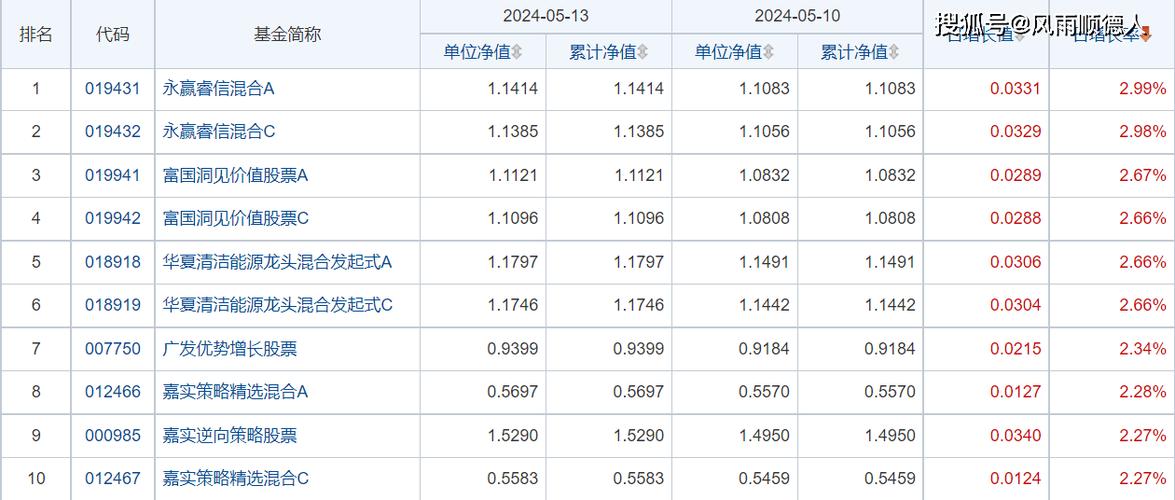Image resolution: width=1175 pixels, height=500 pixels.
Task: Open the 永赢睿信混合C fund page
Action: (x=219, y=132)
